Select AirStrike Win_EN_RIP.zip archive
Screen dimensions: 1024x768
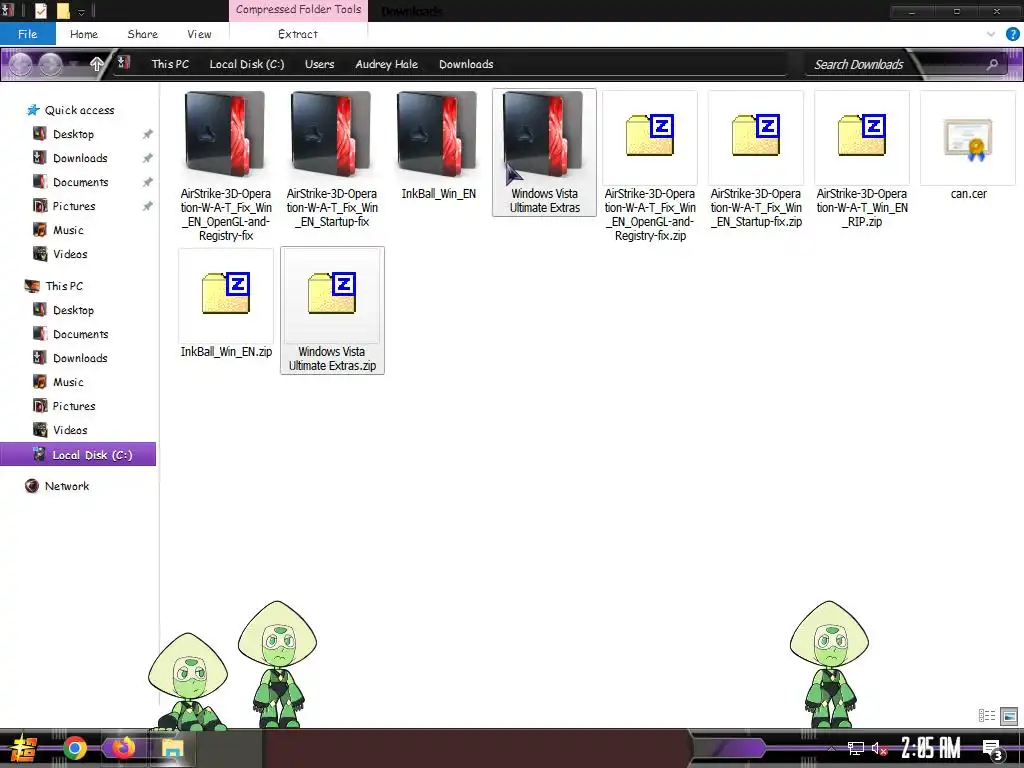tap(861, 160)
